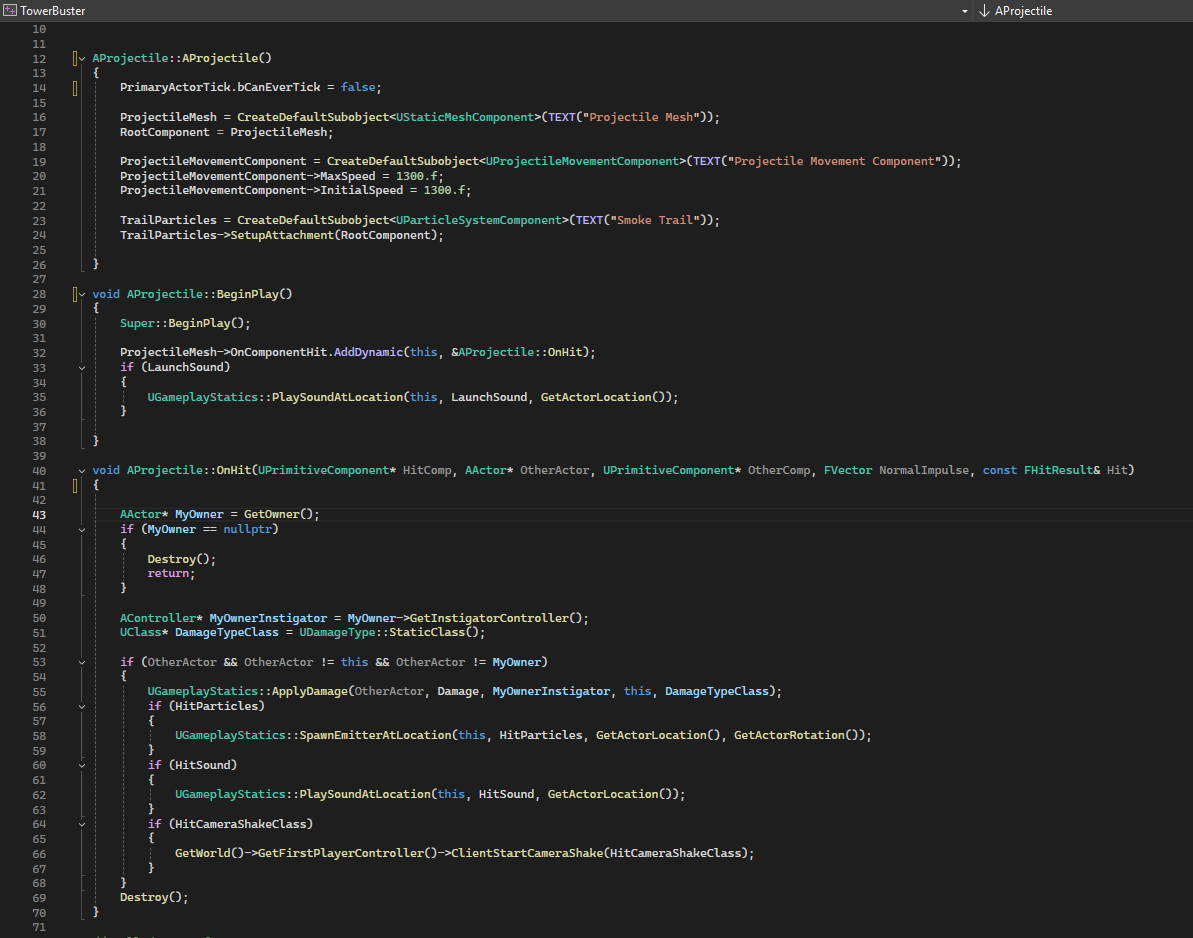Click the ApplyDamage function call
1193x938 pixels.
[311, 691]
